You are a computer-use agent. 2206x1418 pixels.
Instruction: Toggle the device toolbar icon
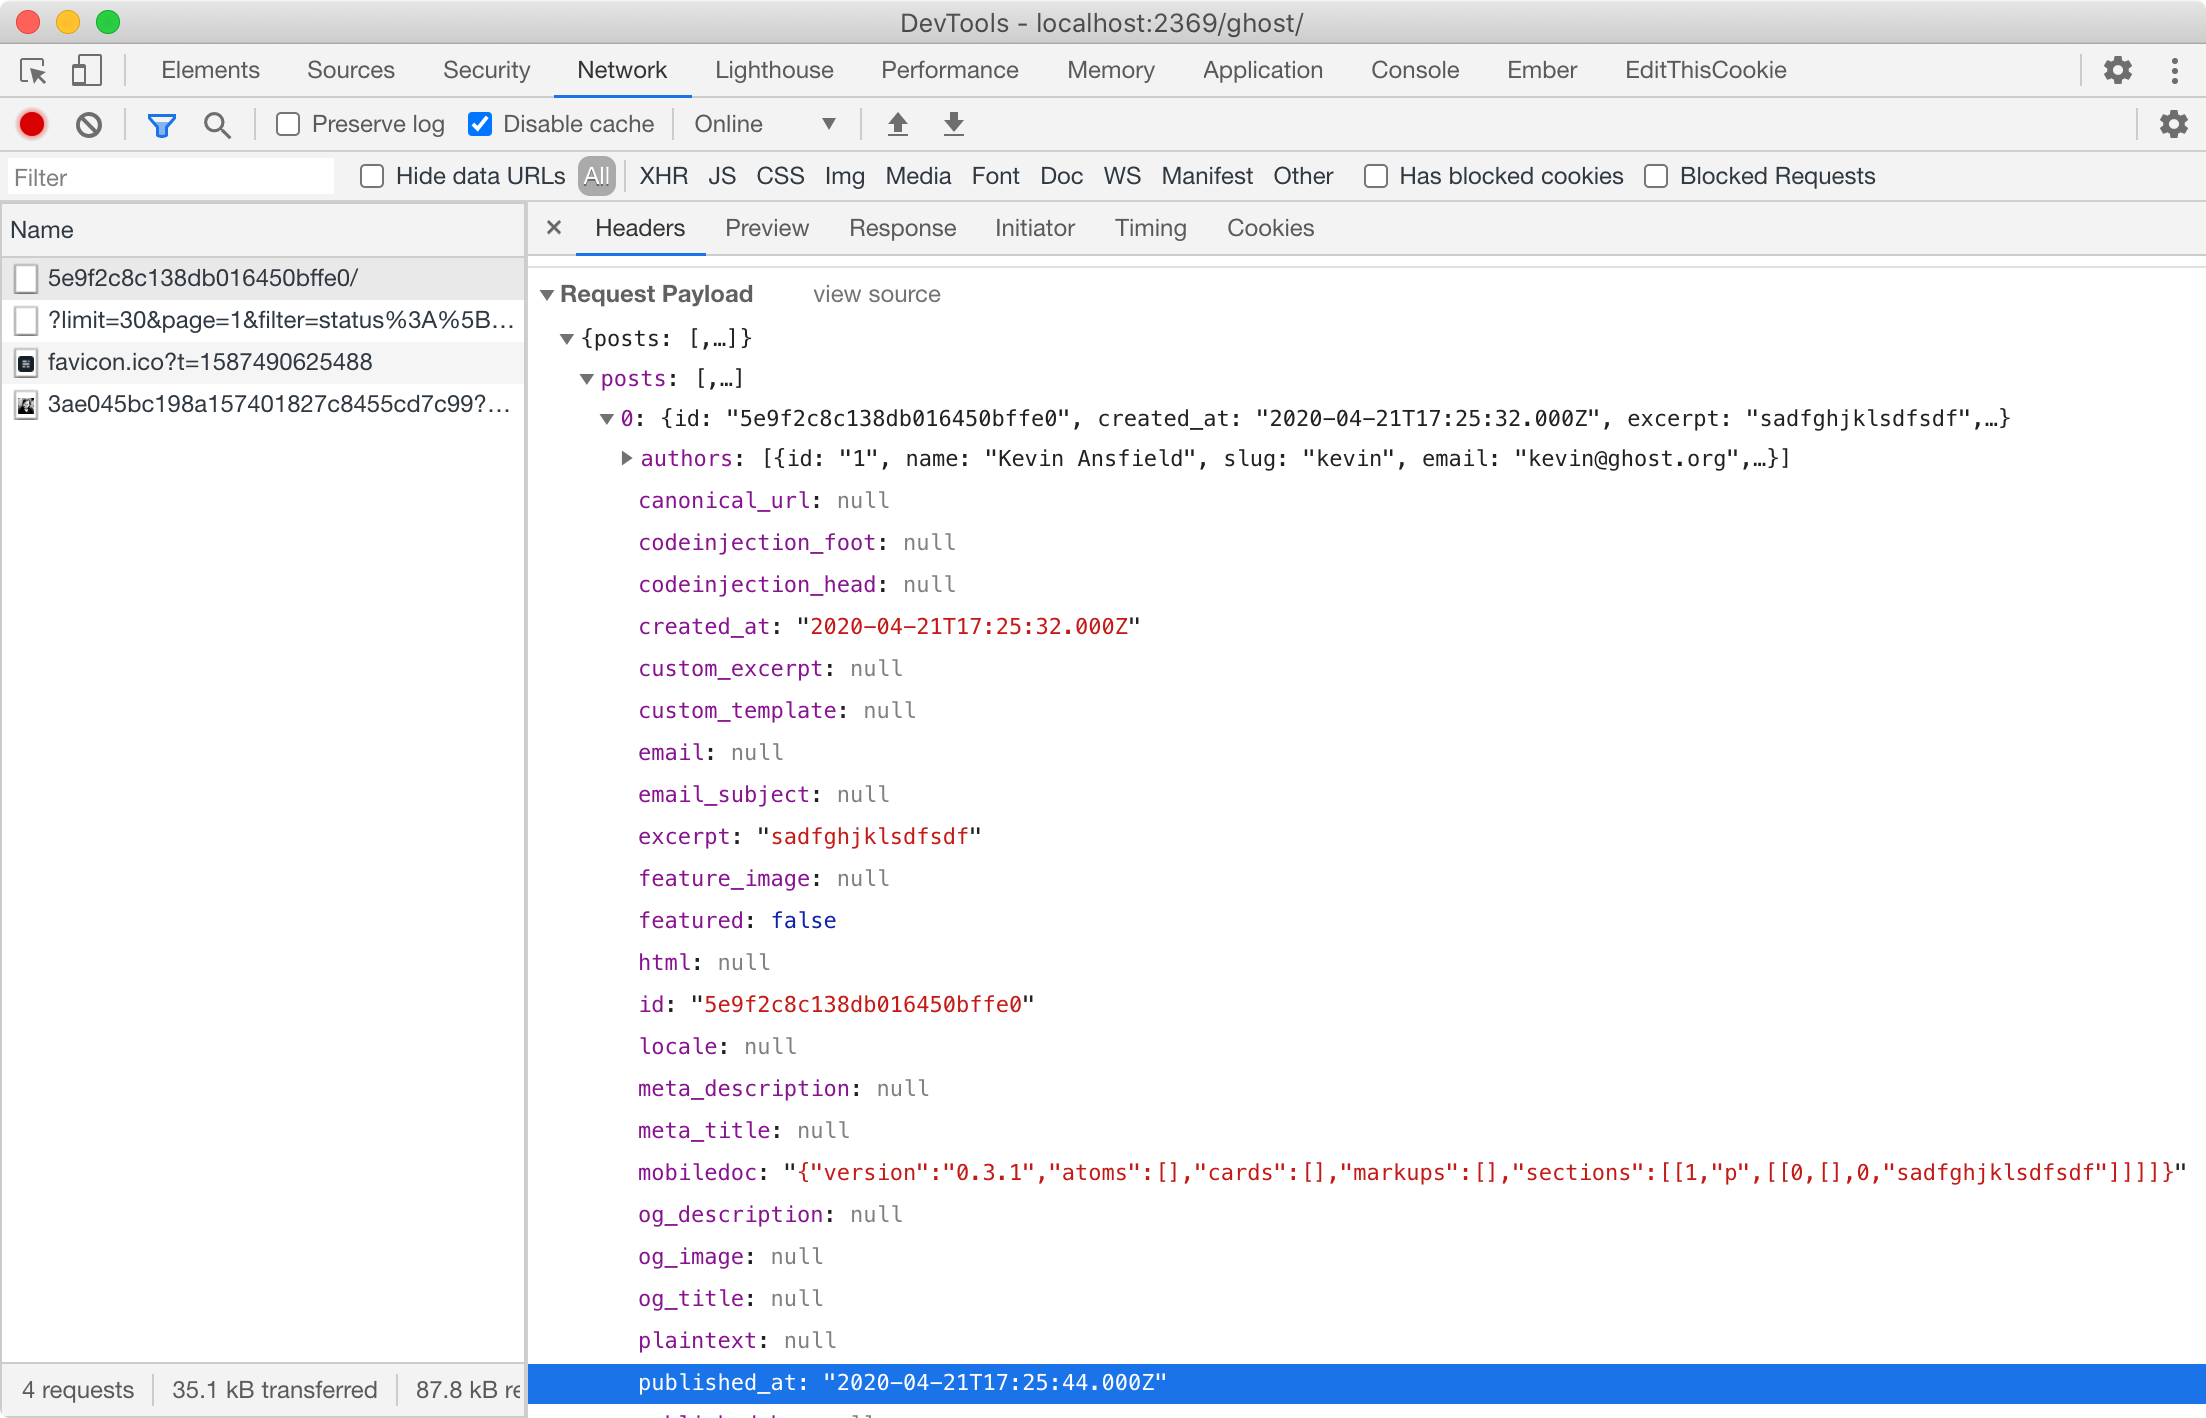87,70
